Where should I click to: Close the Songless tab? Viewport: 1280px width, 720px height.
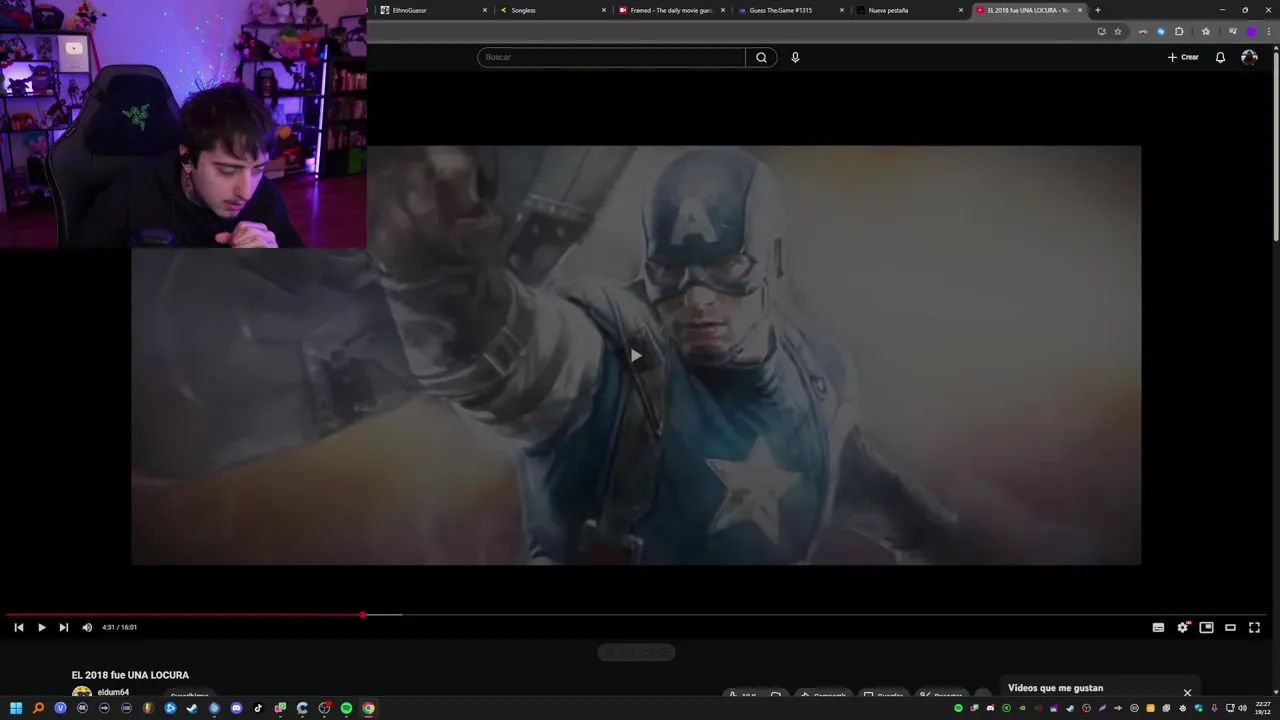[x=604, y=10]
